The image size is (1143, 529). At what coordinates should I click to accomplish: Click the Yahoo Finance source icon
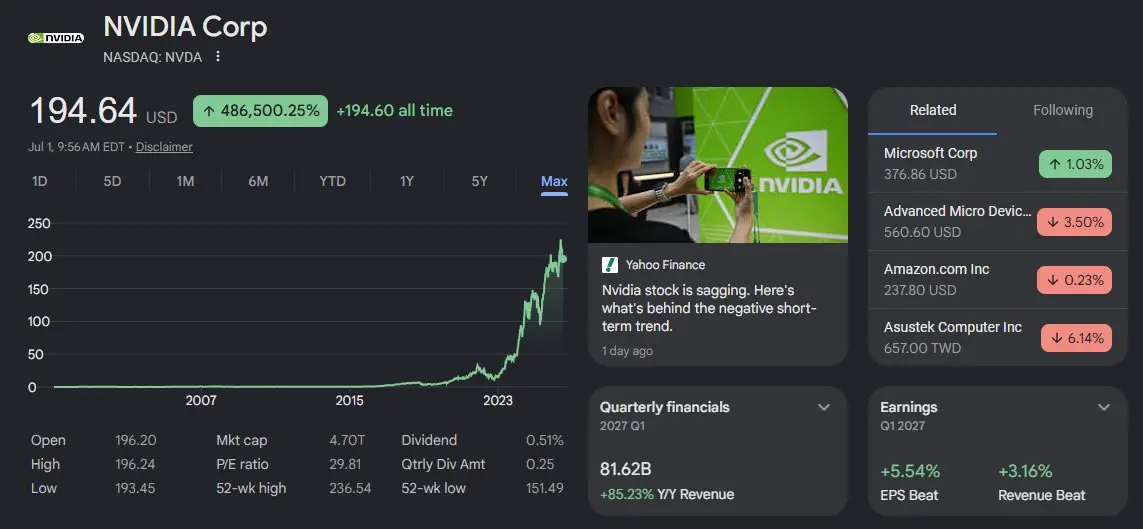pos(609,264)
